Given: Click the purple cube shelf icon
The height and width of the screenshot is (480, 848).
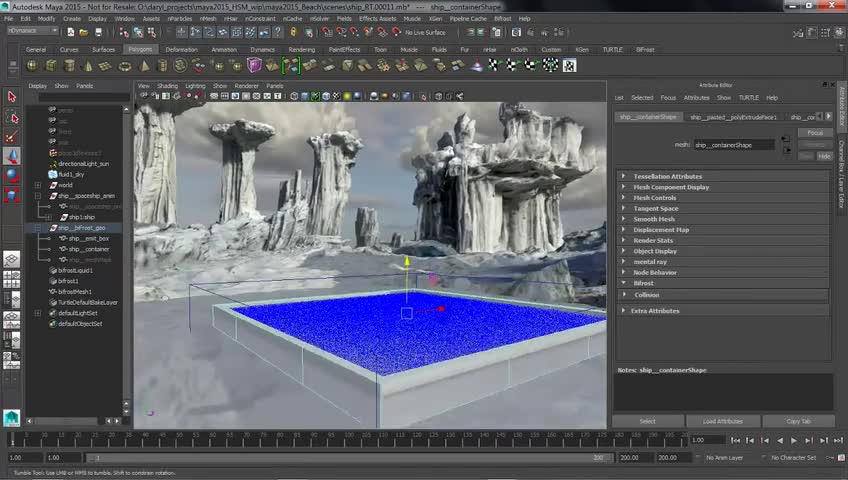Looking at the screenshot, I should click(x=254, y=66).
